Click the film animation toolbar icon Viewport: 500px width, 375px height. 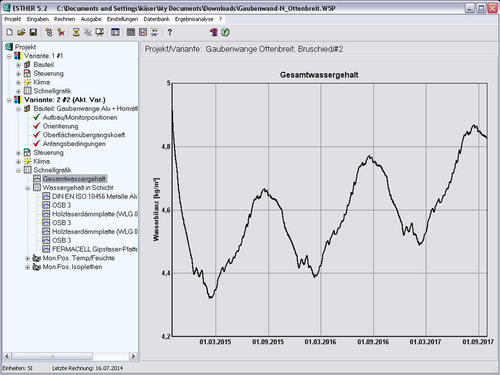(x=154, y=32)
